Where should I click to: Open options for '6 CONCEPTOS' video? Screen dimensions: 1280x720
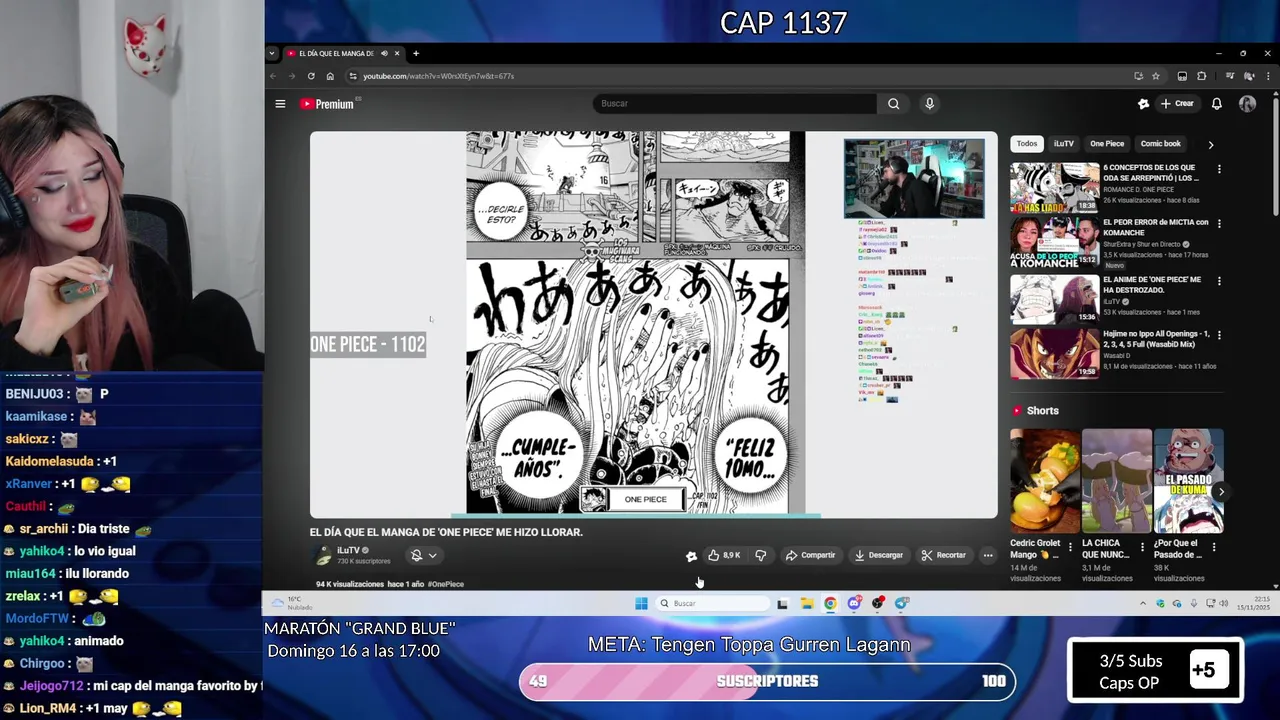tap(1219, 169)
